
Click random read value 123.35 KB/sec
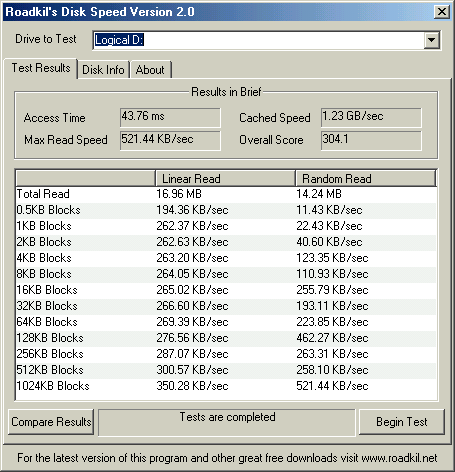pos(332,258)
